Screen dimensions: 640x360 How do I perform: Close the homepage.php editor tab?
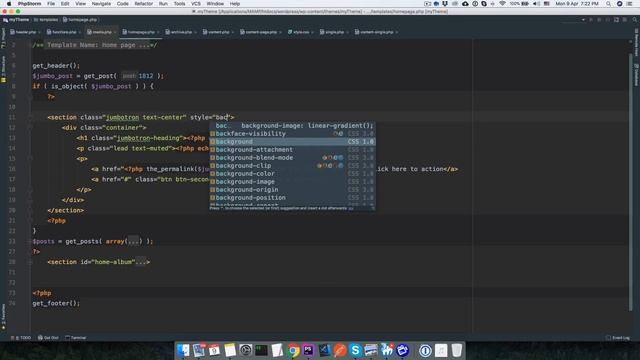click(x=158, y=32)
